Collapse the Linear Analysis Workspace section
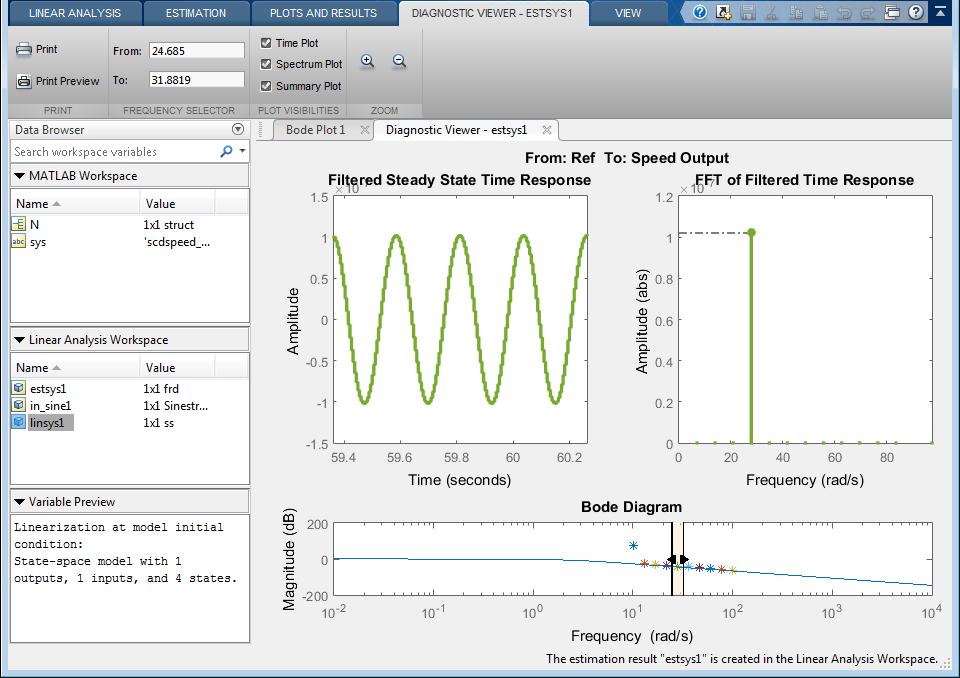 coord(19,340)
